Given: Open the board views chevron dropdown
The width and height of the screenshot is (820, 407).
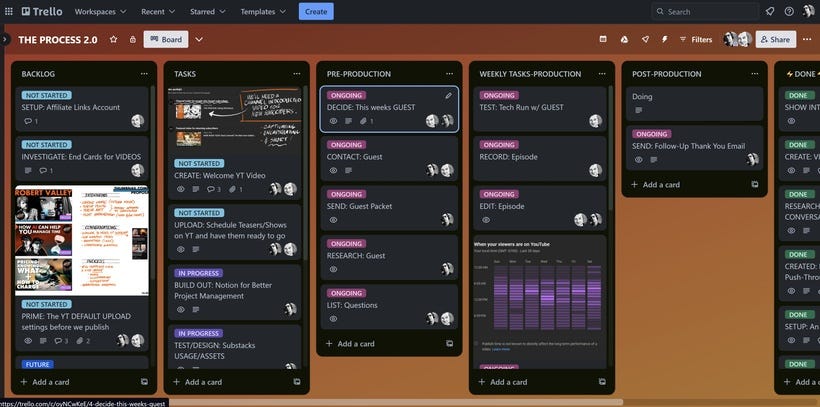Looking at the screenshot, I should [199, 39].
